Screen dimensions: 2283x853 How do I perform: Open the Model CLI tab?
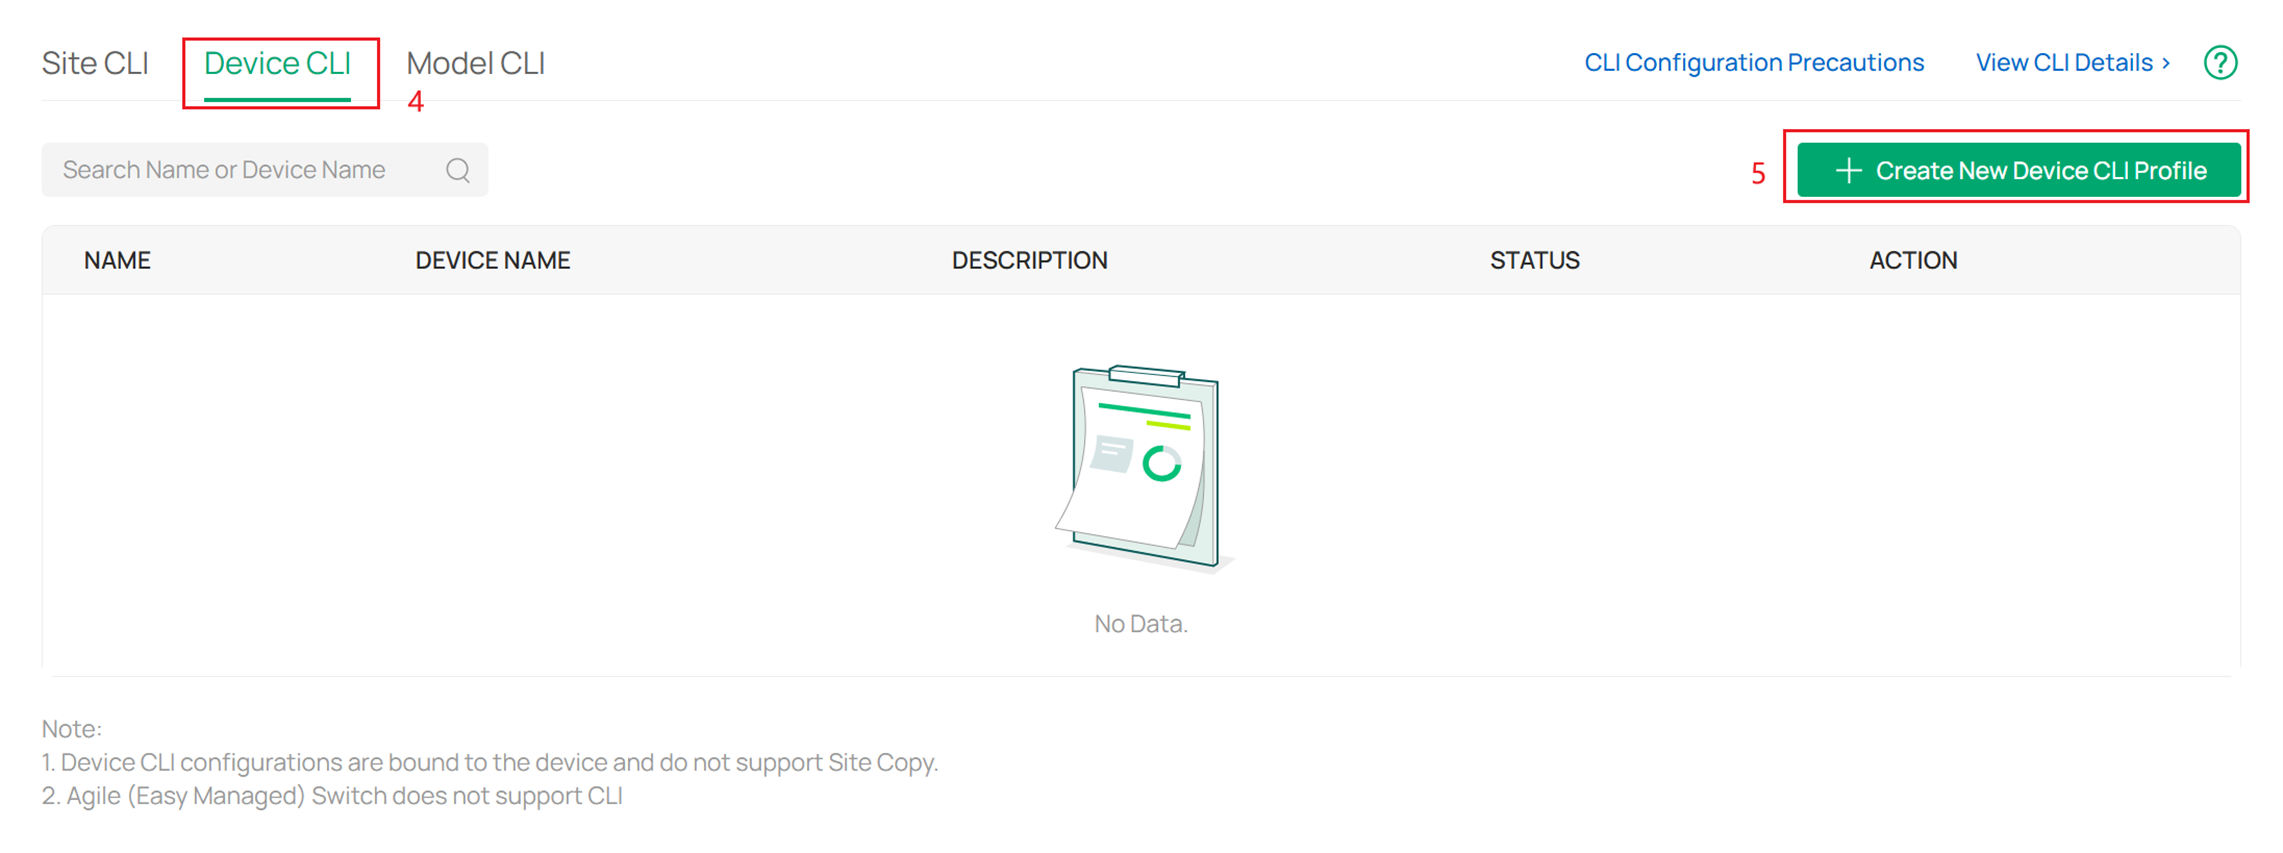point(475,63)
